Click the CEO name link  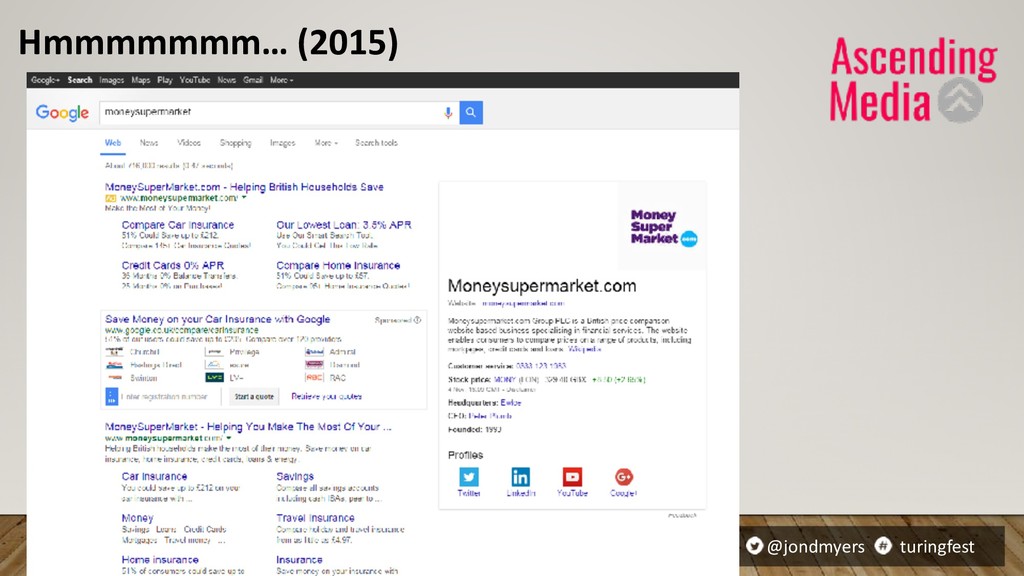pos(490,416)
